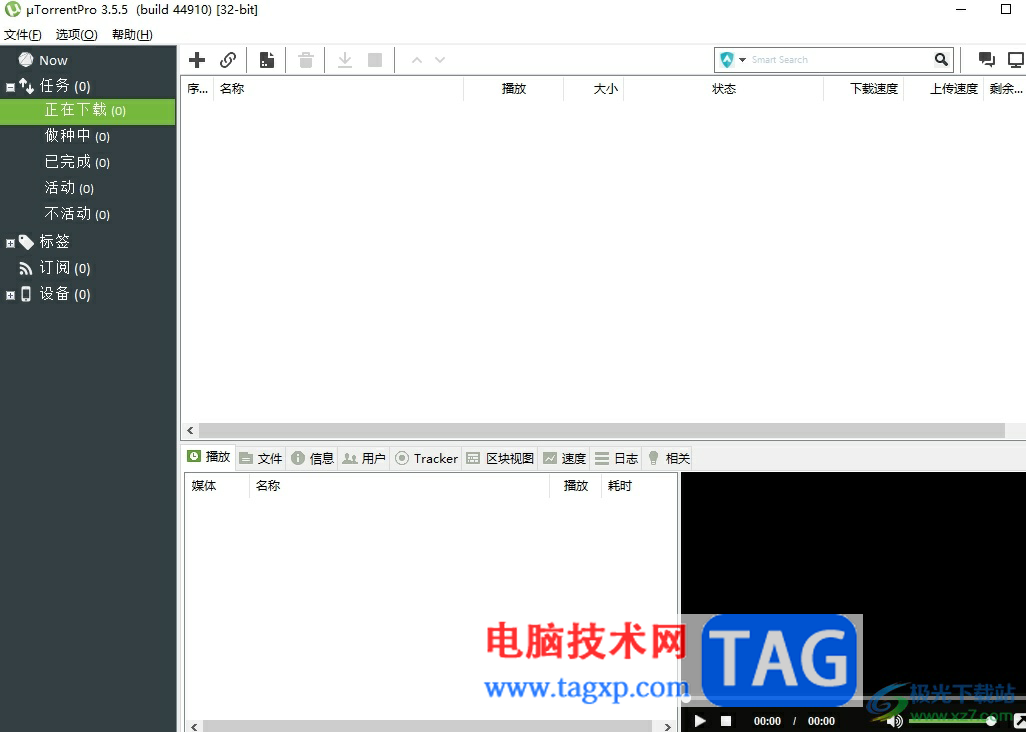Sort by 播放 column header in torrent list
The width and height of the screenshot is (1026, 732).
[514, 89]
